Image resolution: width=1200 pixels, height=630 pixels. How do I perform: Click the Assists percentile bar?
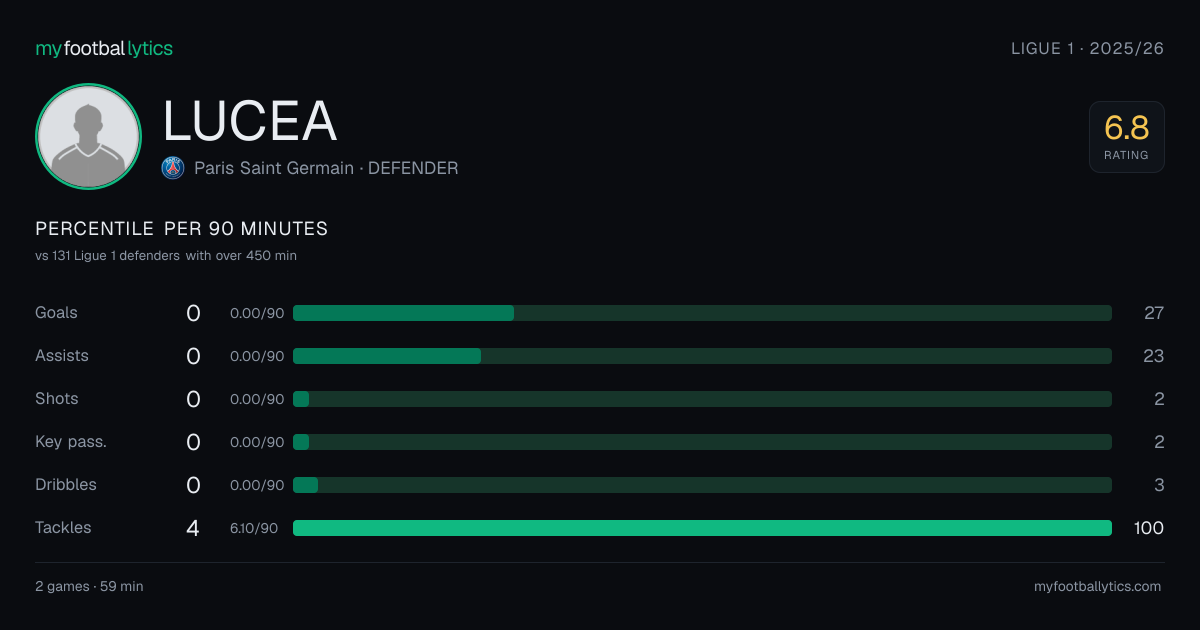[x=702, y=356]
